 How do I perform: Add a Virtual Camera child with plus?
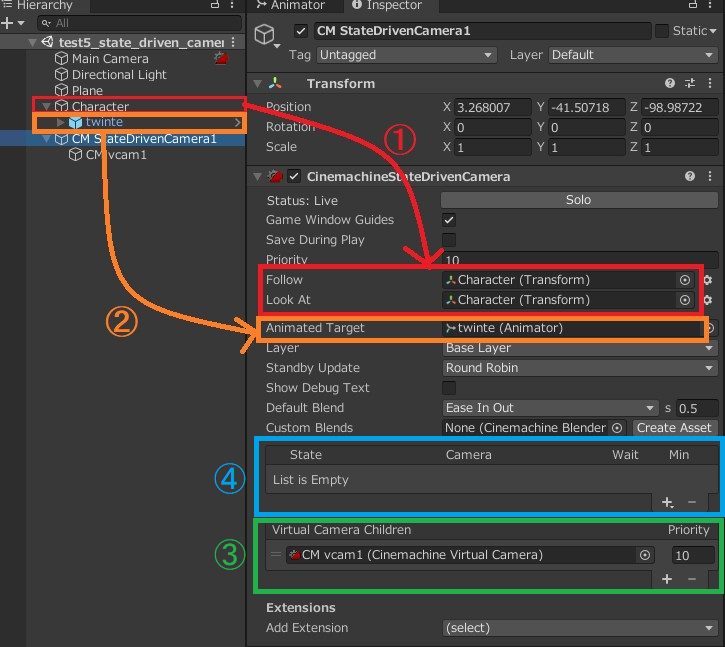(x=667, y=579)
